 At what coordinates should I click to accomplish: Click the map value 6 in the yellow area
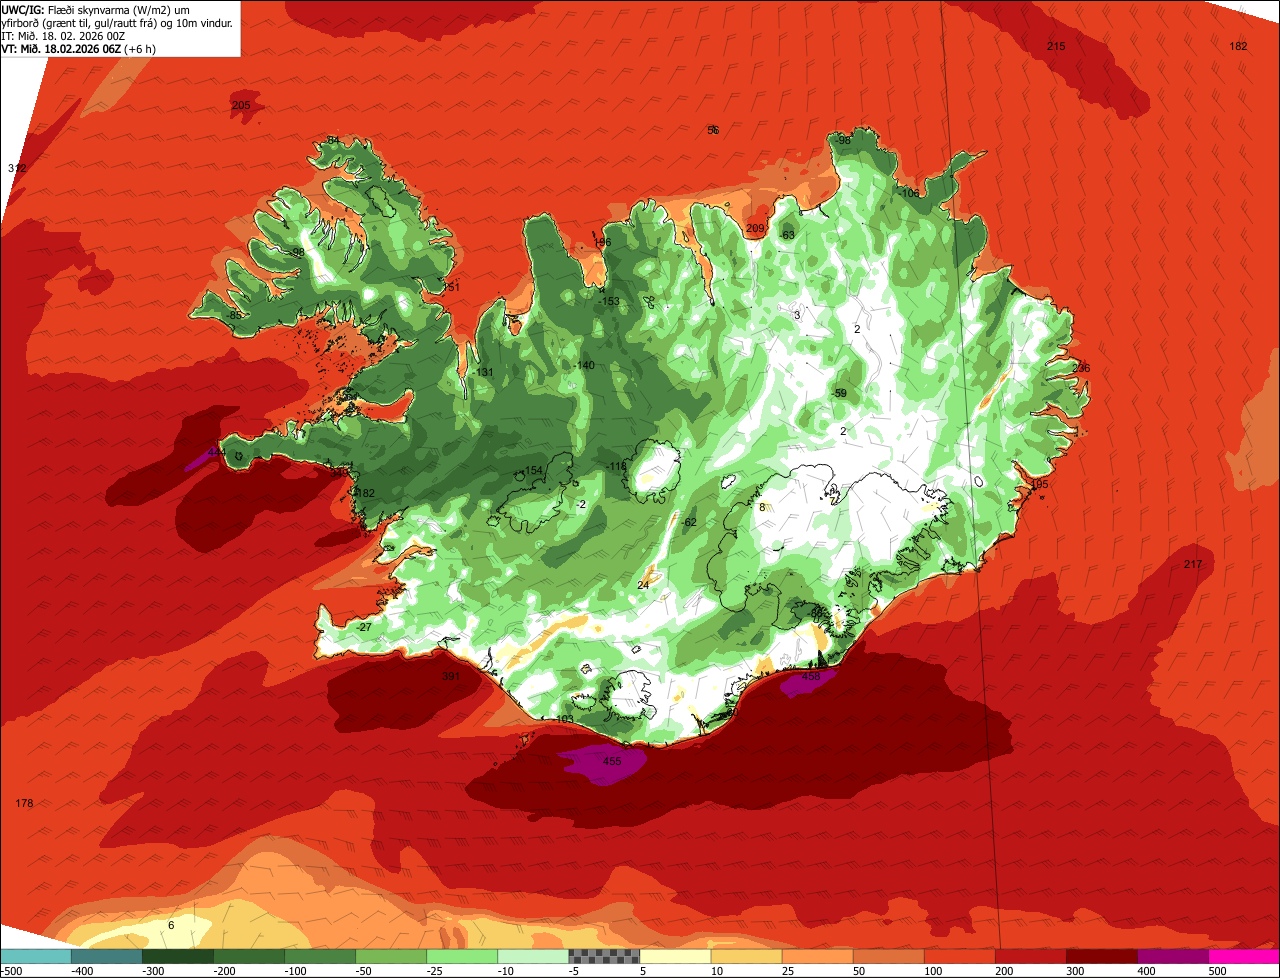pos(171,925)
